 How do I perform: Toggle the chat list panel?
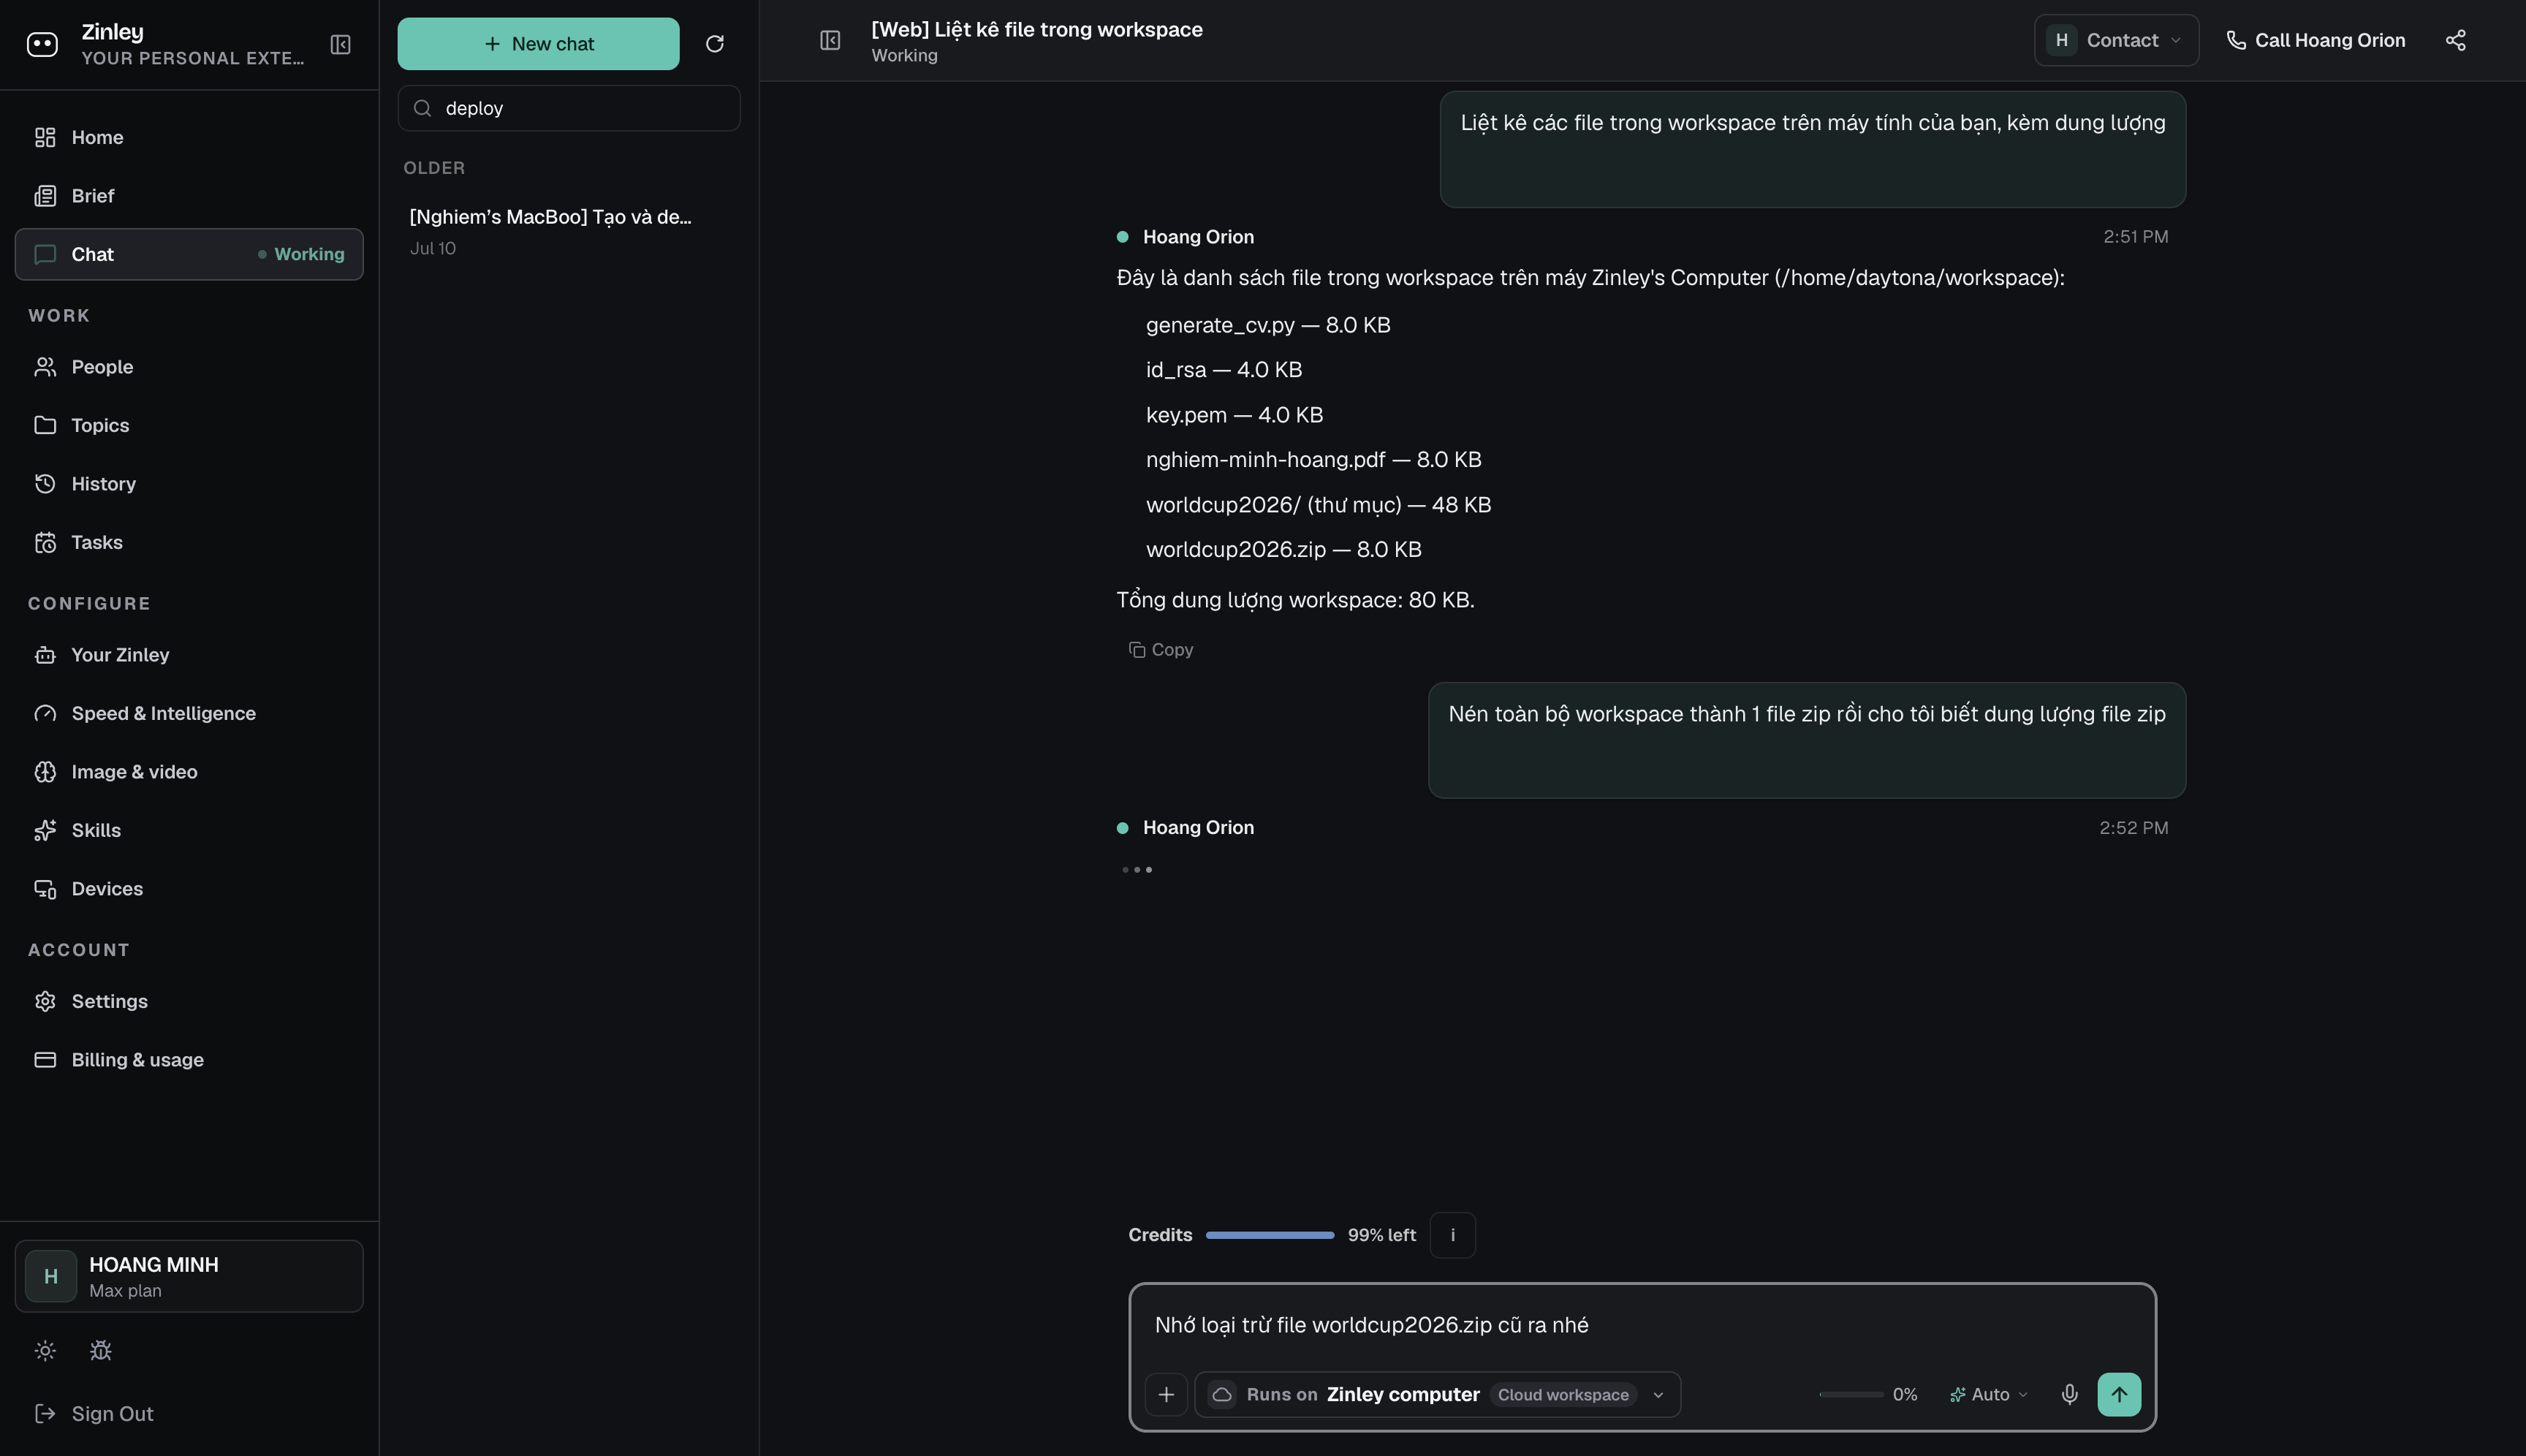pyautogui.click(x=830, y=40)
